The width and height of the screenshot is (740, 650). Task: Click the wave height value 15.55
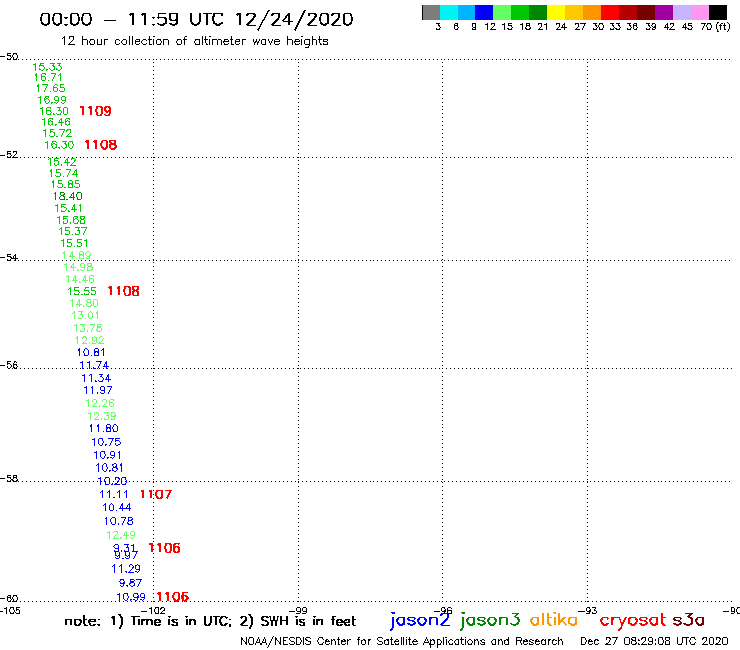(x=82, y=291)
